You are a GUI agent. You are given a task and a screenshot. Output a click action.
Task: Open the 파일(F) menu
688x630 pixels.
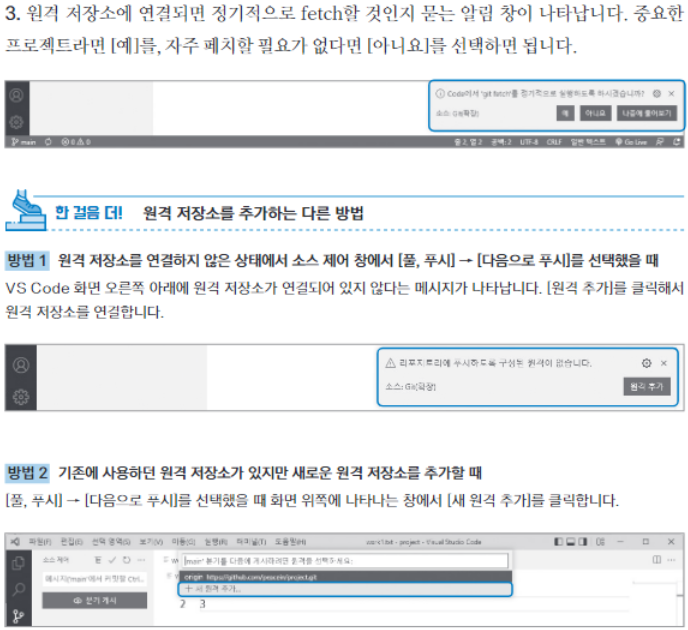click(x=40, y=542)
